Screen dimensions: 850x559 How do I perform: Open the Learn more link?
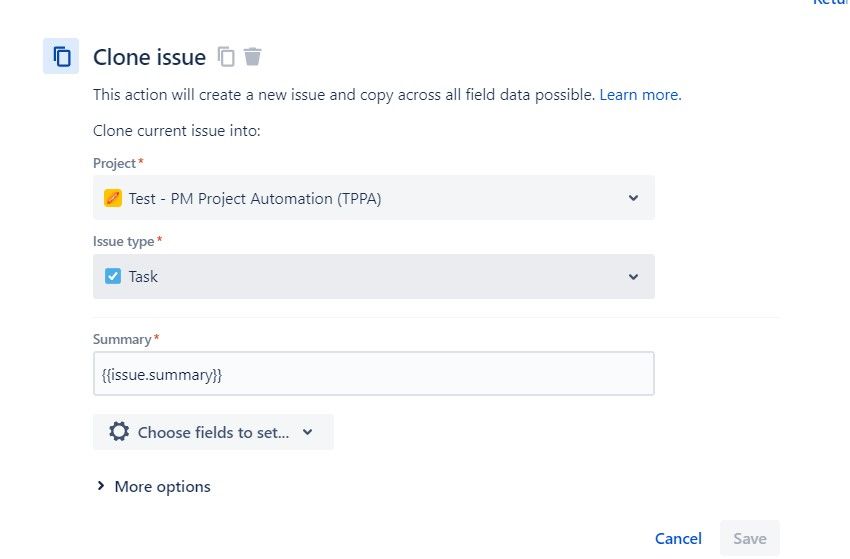point(640,95)
